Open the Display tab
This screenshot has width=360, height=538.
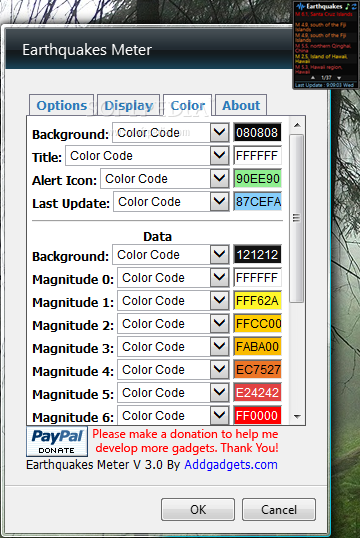tap(129, 105)
